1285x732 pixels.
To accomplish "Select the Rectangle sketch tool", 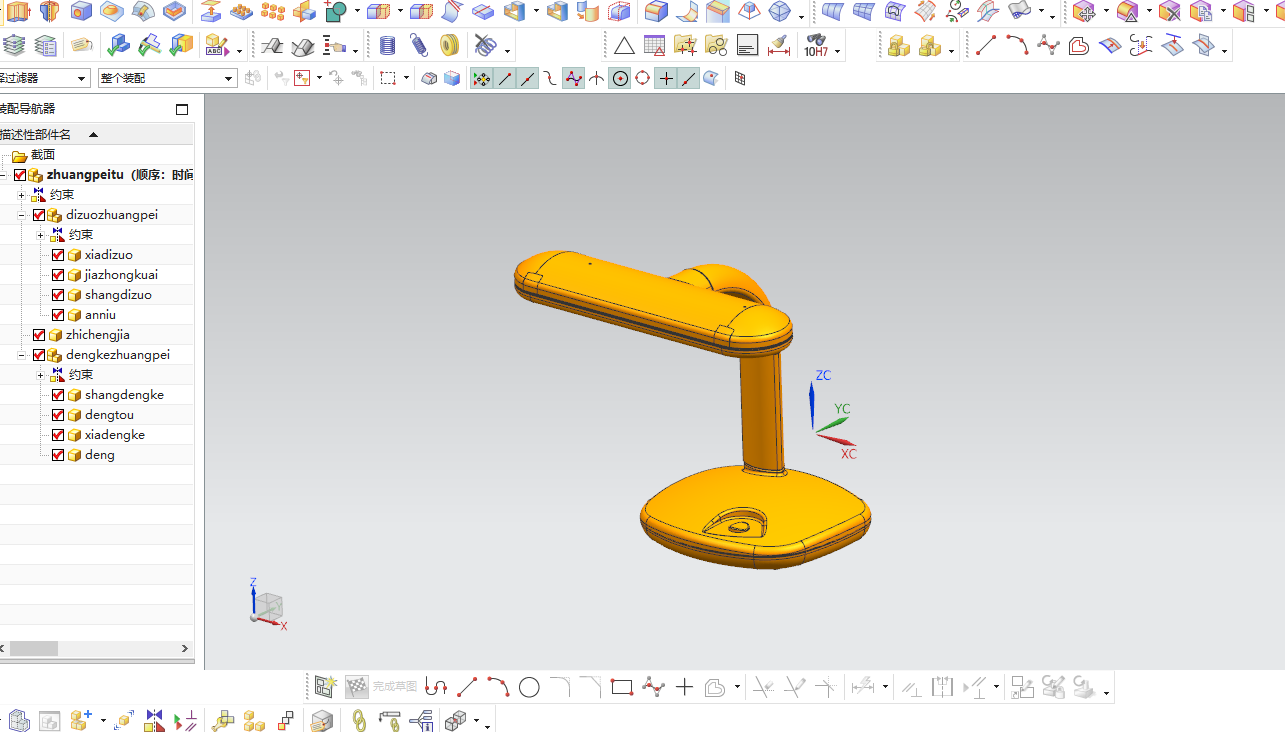I will [622, 687].
